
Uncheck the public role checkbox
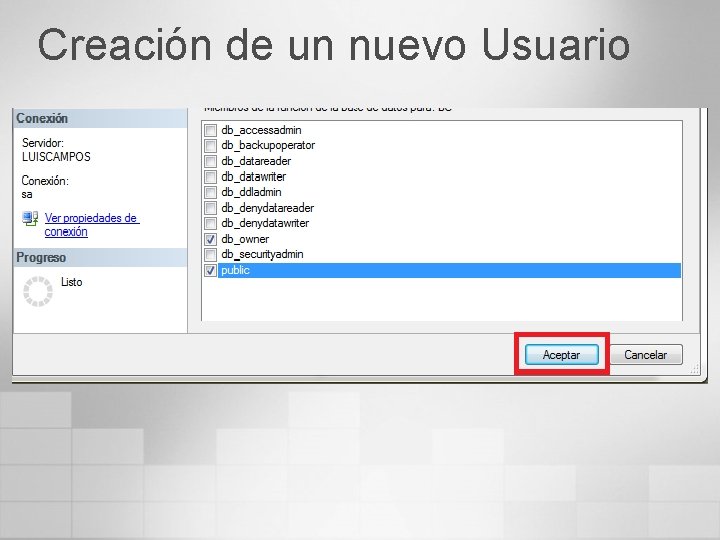[210, 270]
